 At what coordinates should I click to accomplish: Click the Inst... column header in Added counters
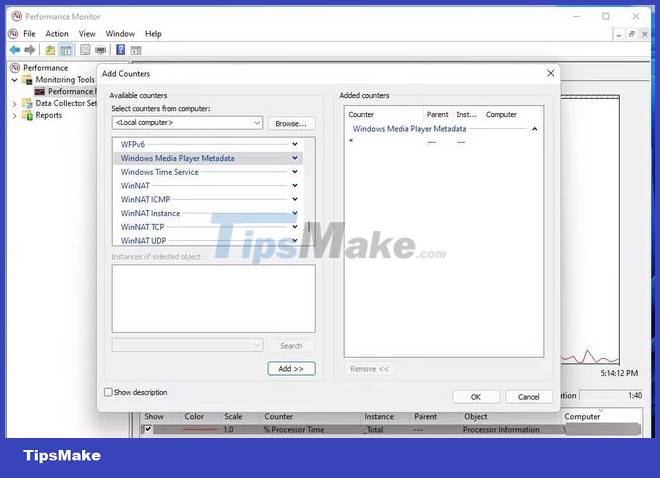coord(466,114)
